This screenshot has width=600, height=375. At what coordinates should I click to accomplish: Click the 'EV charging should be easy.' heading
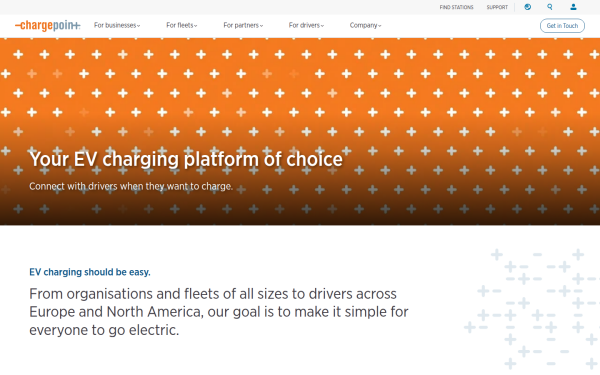pyautogui.click(x=90, y=272)
